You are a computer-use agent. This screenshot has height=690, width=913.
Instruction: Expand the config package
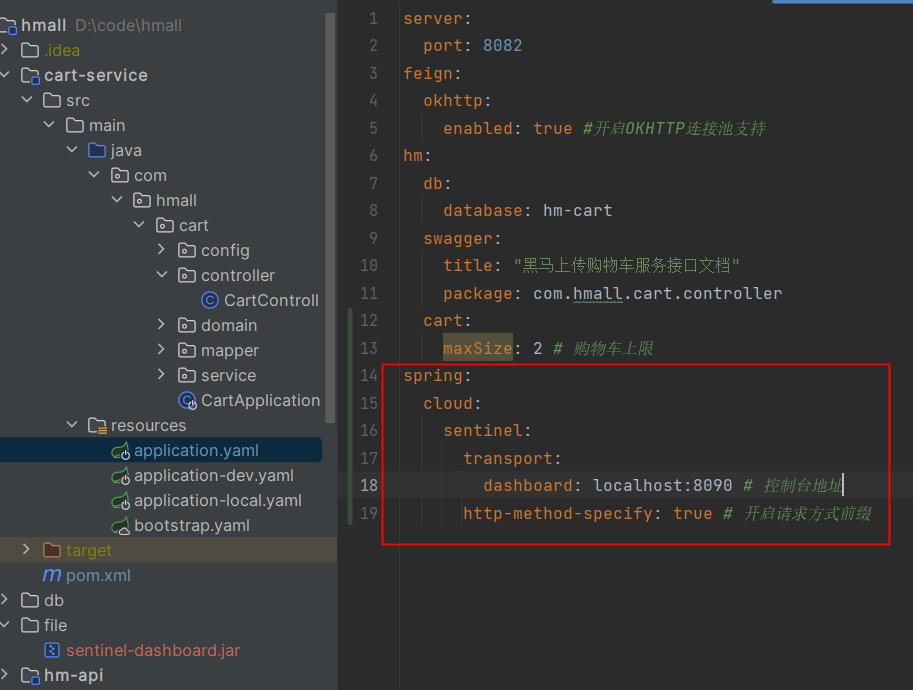pos(162,250)
